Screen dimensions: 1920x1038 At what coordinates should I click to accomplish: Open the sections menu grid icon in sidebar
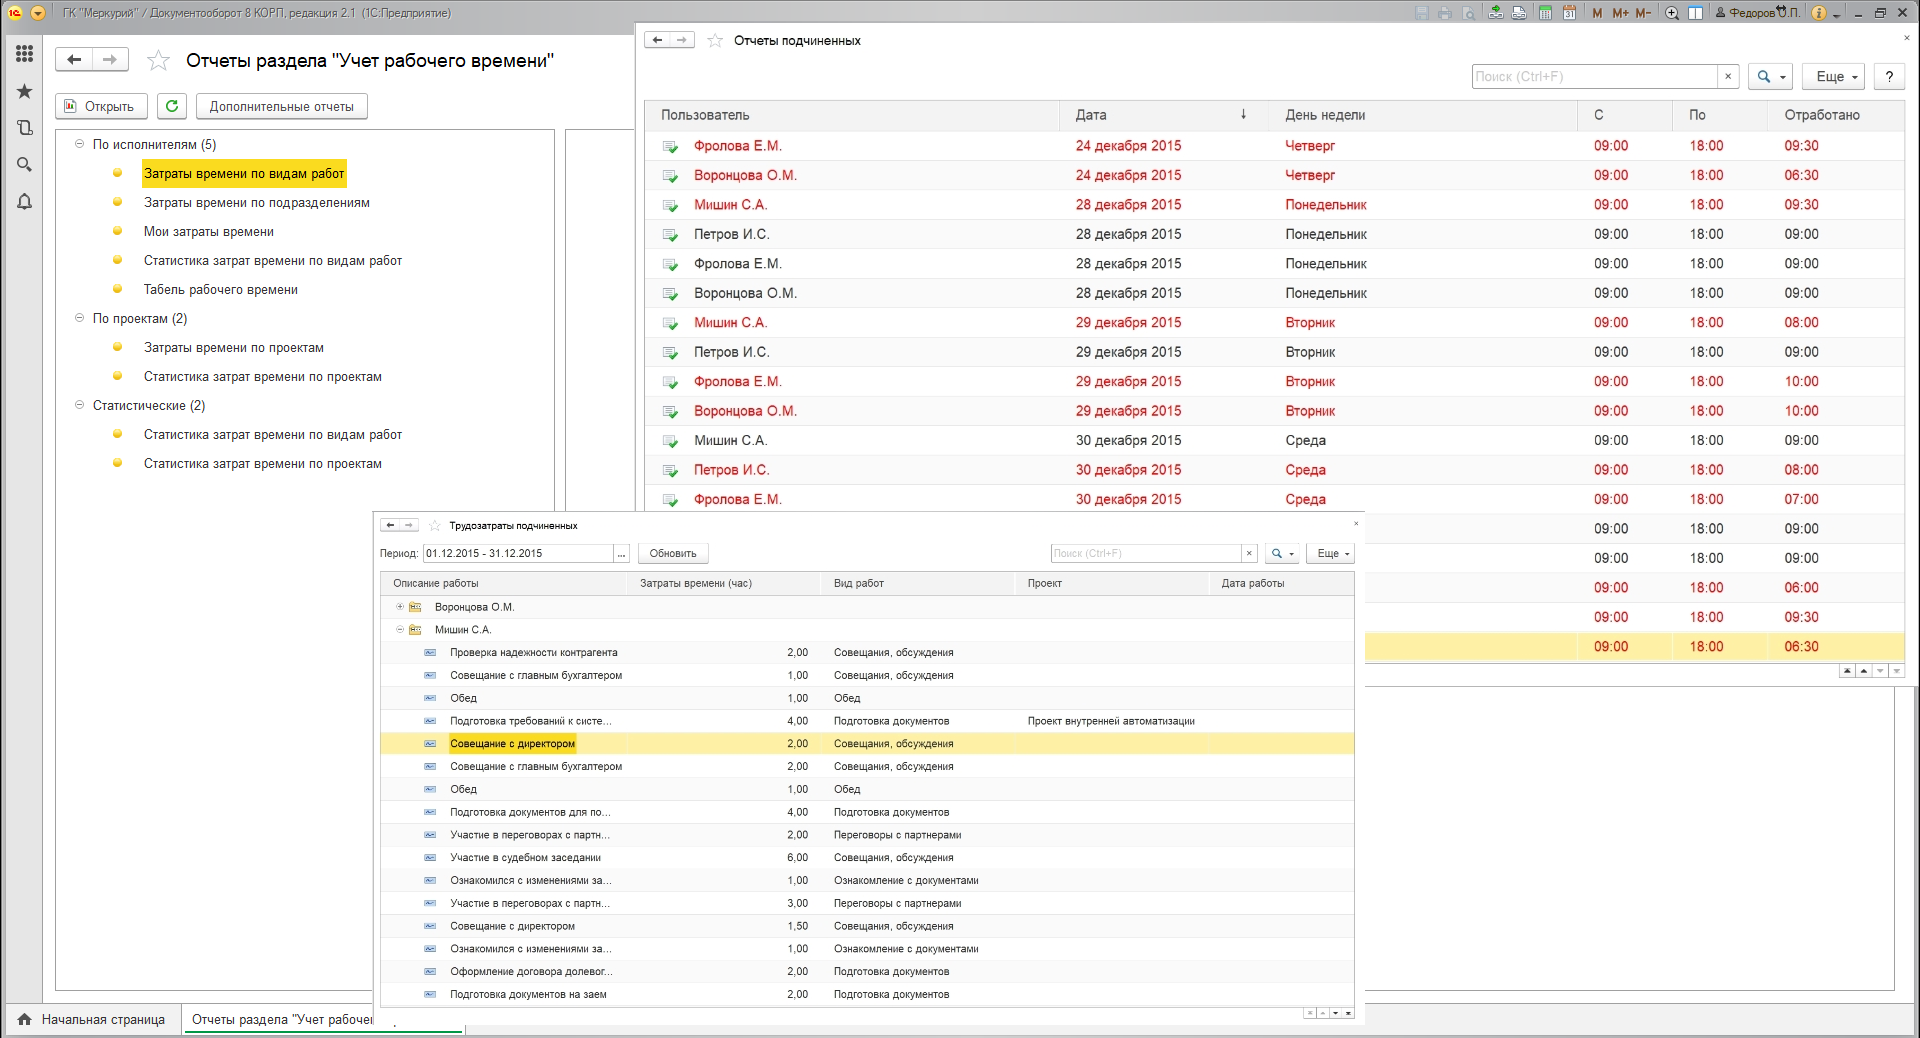pos(25,54)
